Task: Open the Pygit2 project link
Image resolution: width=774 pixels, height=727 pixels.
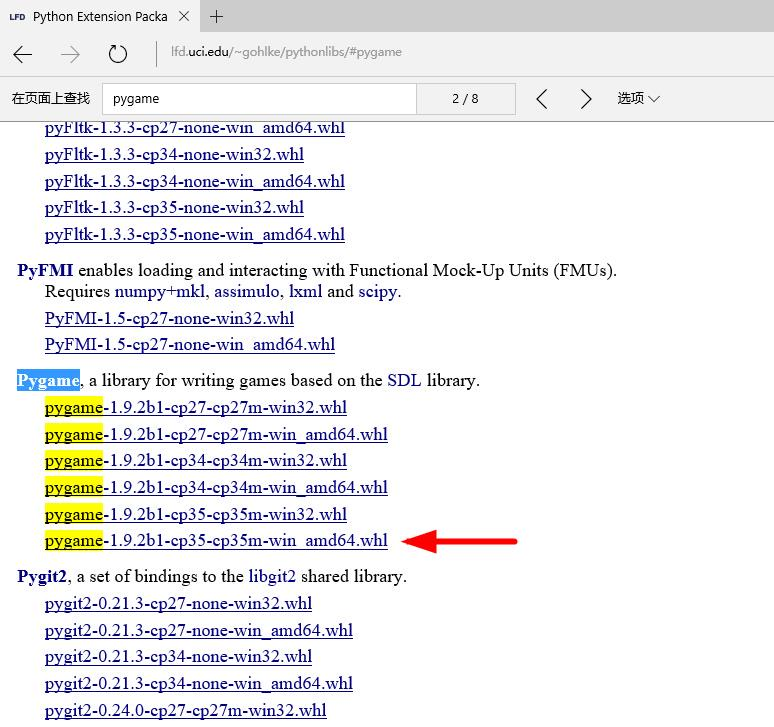Action: [41, 576]
